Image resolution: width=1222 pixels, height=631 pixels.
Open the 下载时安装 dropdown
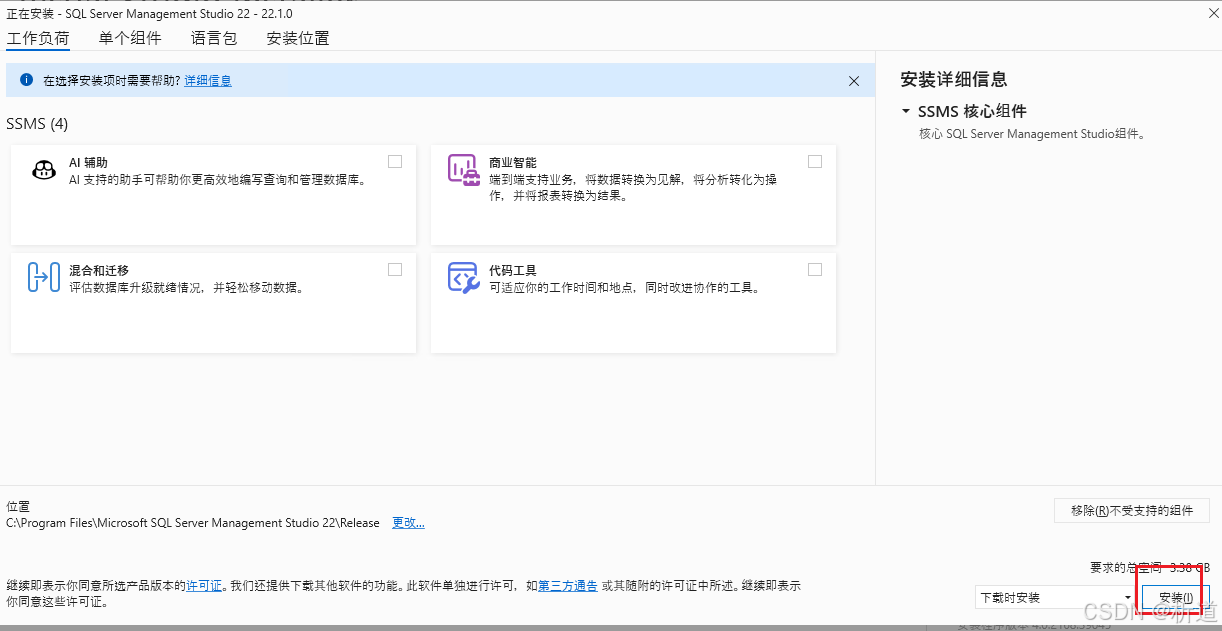tap(1055, 597)
